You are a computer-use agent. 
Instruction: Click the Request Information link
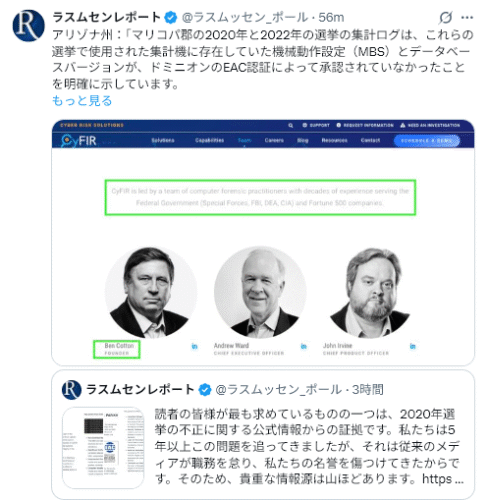coord(365,125)
